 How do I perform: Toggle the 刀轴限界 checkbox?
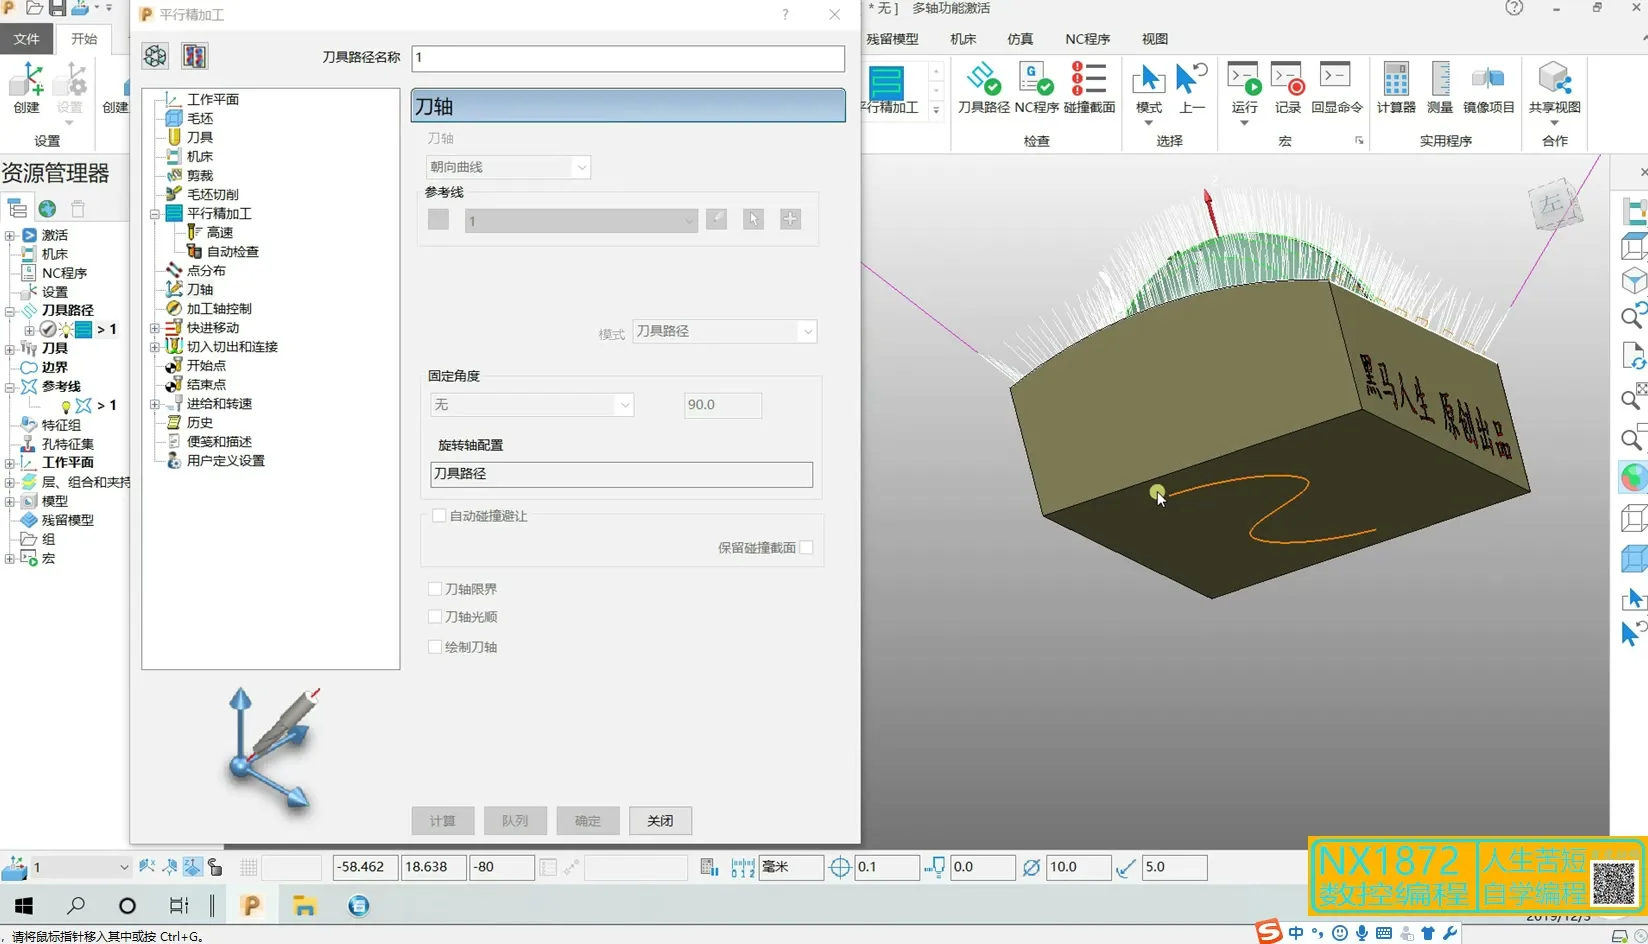(x=435, y=589)
